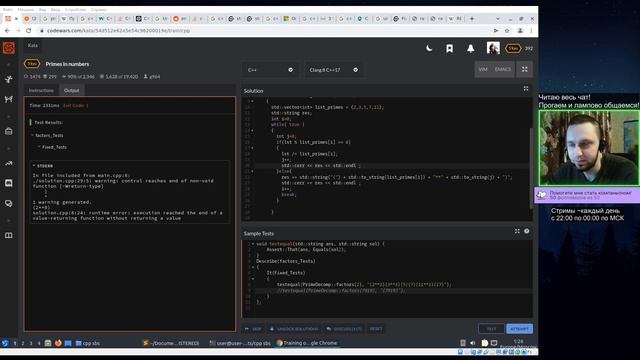Click the streamer webcam overlay
The width and height of the screenshot is (640, 360).
589,148
